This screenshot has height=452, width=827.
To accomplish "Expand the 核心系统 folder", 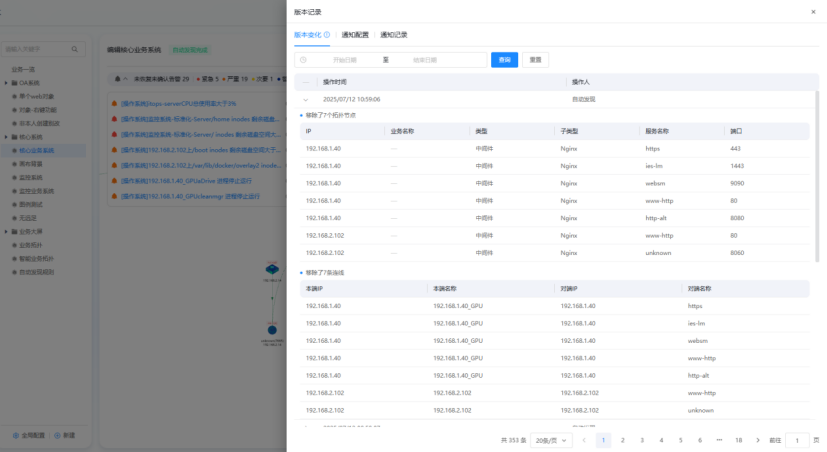I will (6, 137).
